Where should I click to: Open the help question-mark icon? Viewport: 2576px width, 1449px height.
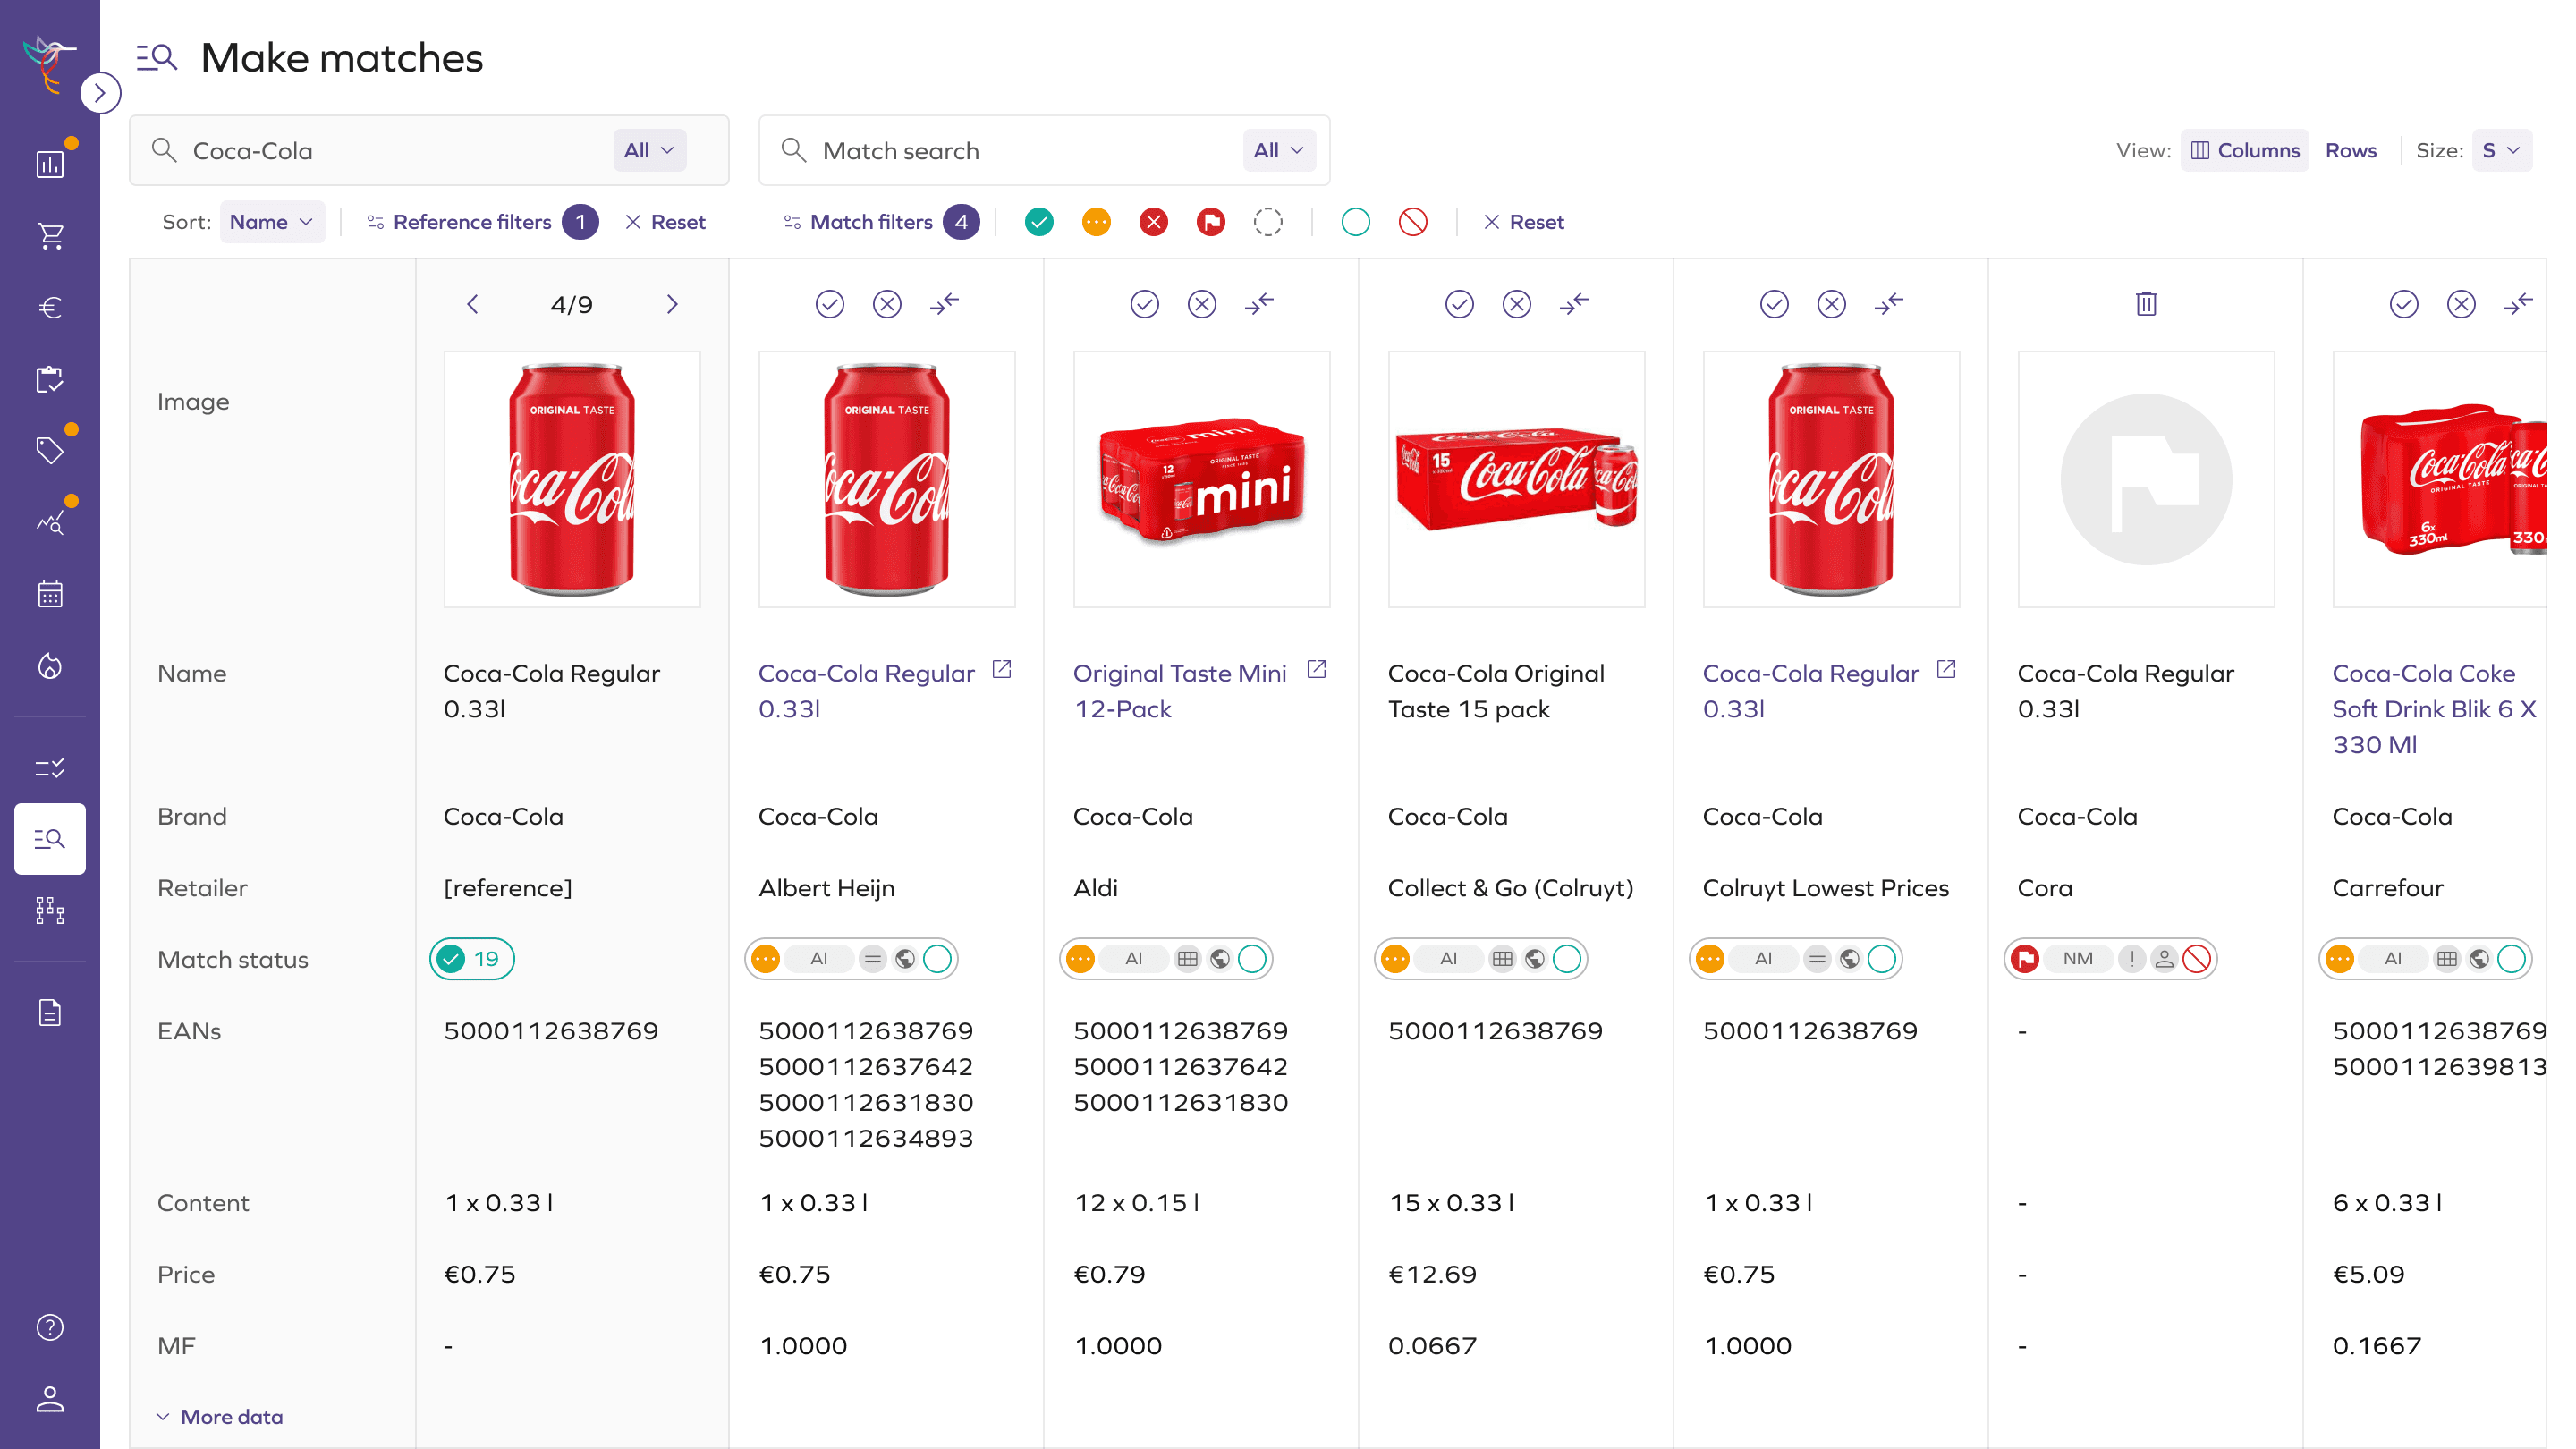[50, 1327]
